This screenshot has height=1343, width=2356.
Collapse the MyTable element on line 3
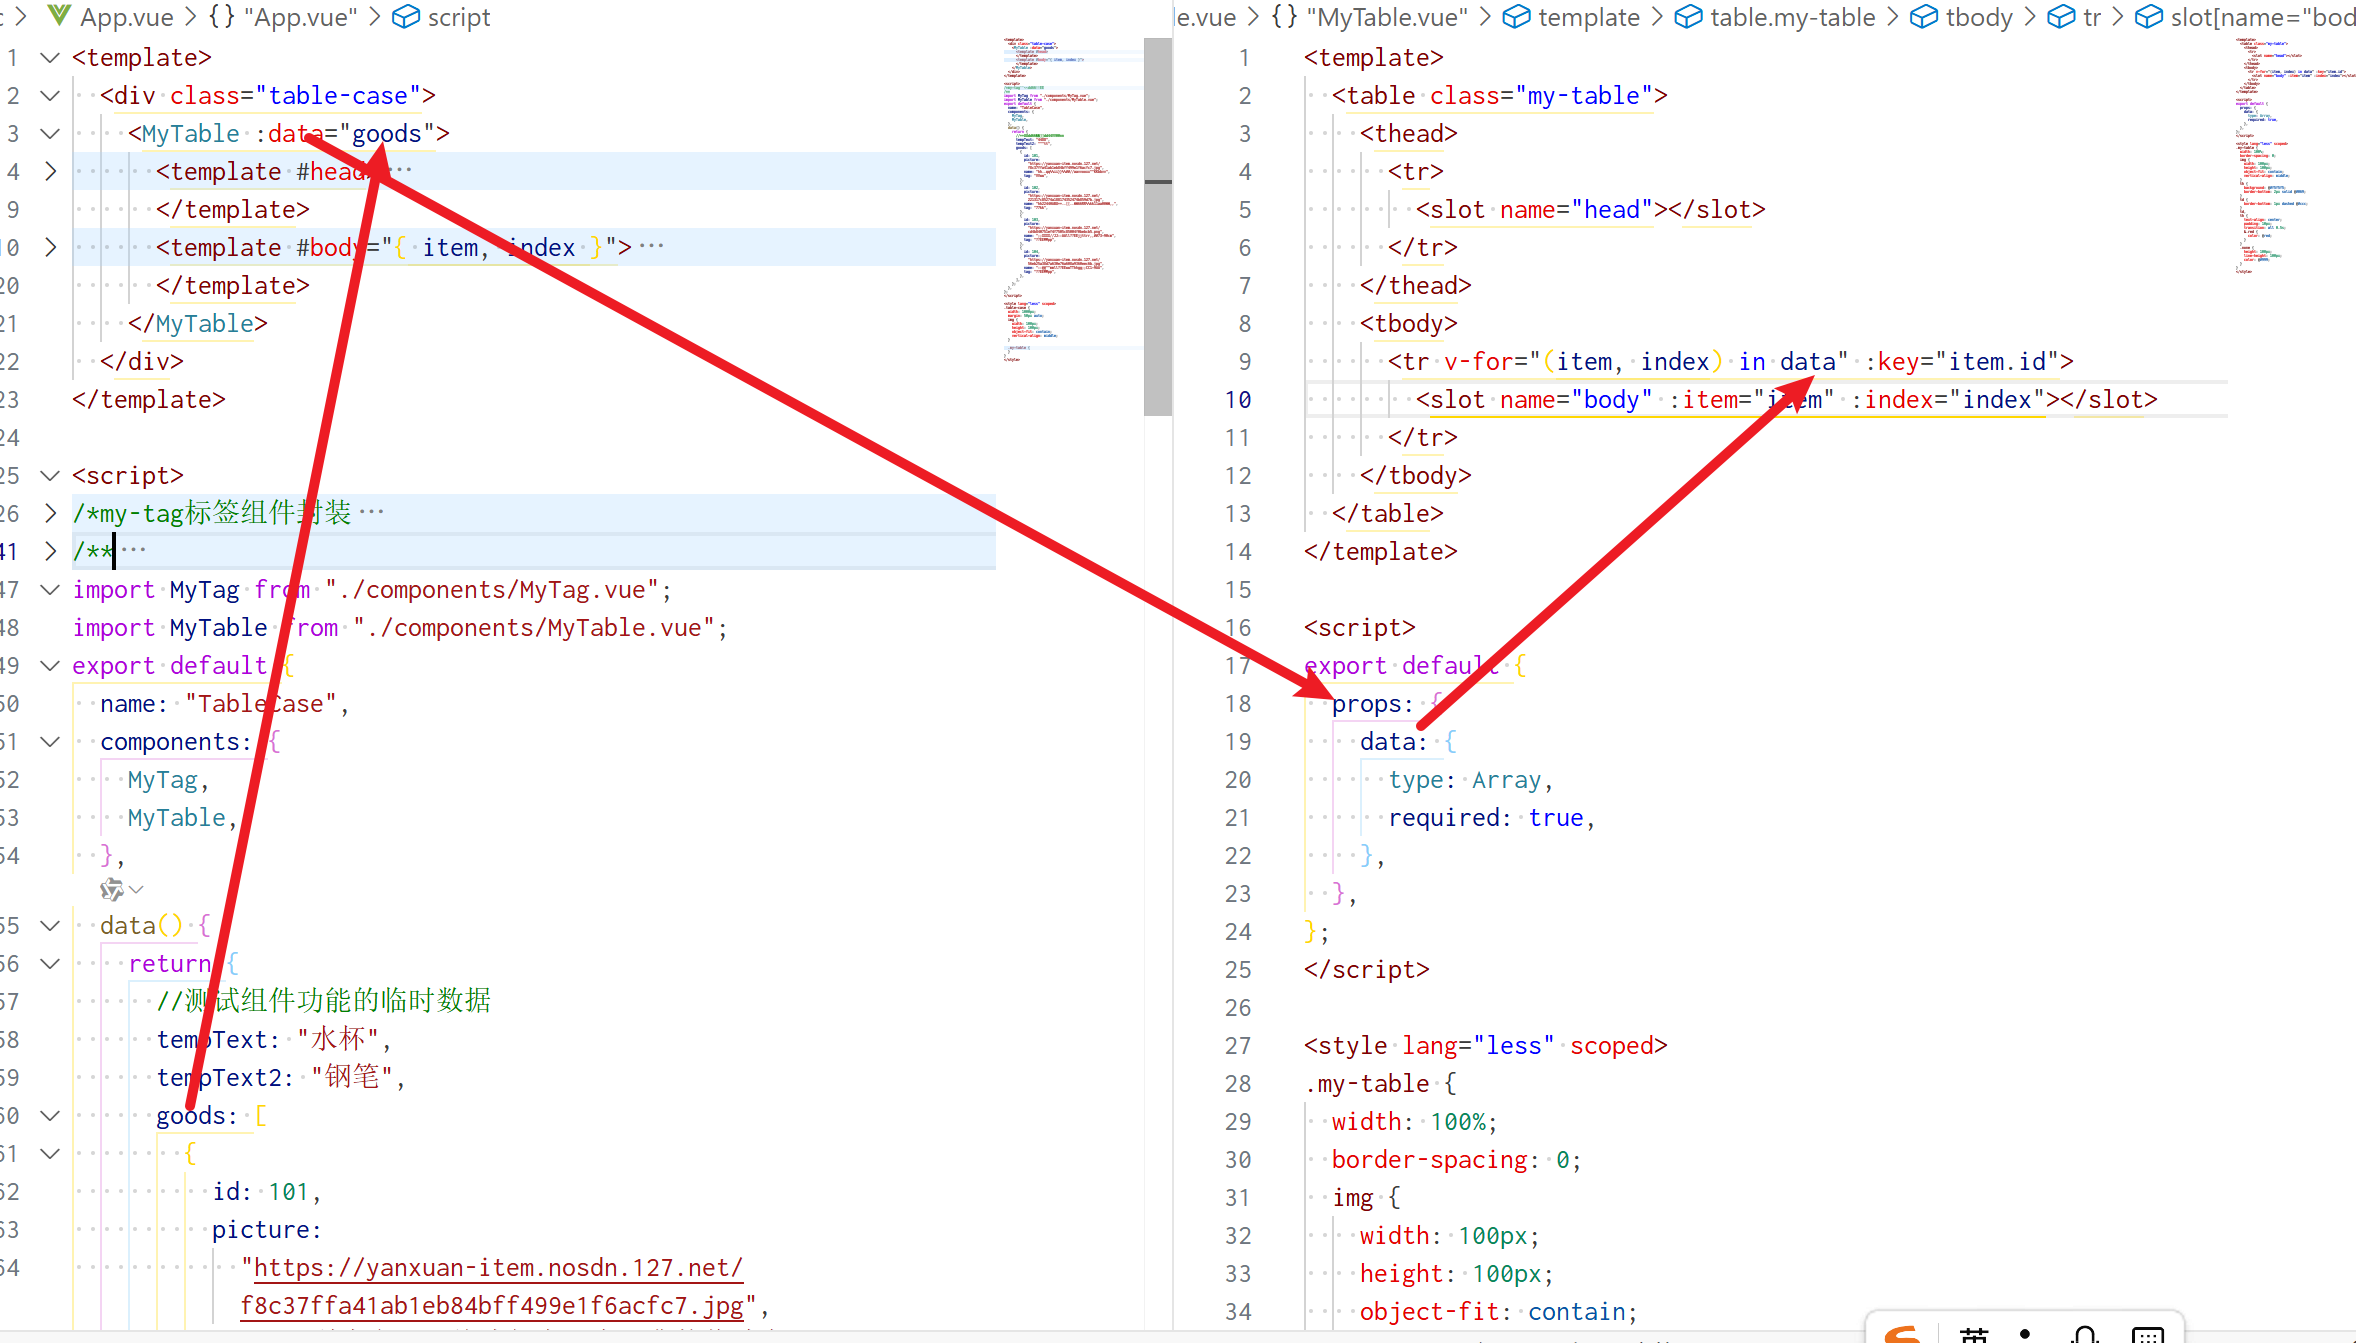(50, 133)
